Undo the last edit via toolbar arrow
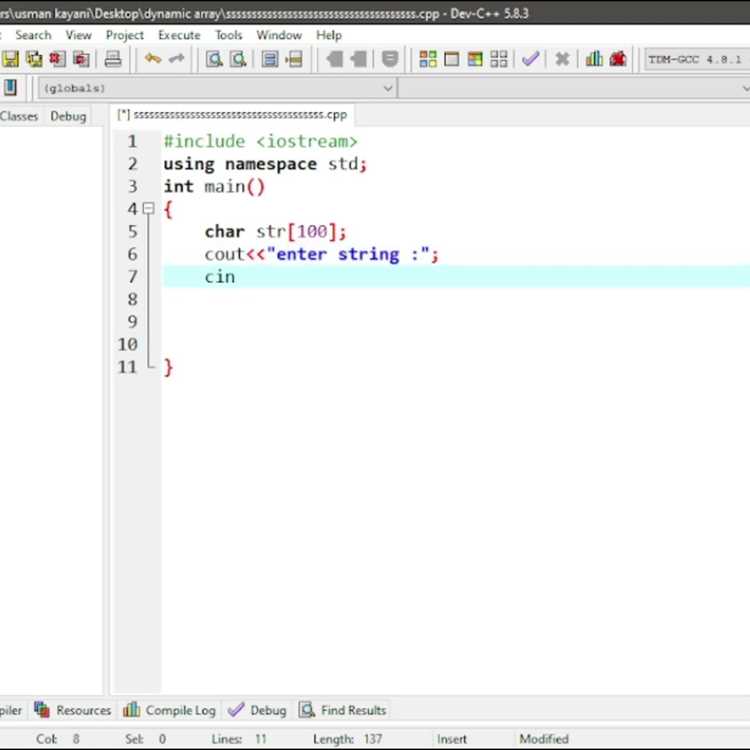Screen dimensions: 750x750 pos(153,59)
